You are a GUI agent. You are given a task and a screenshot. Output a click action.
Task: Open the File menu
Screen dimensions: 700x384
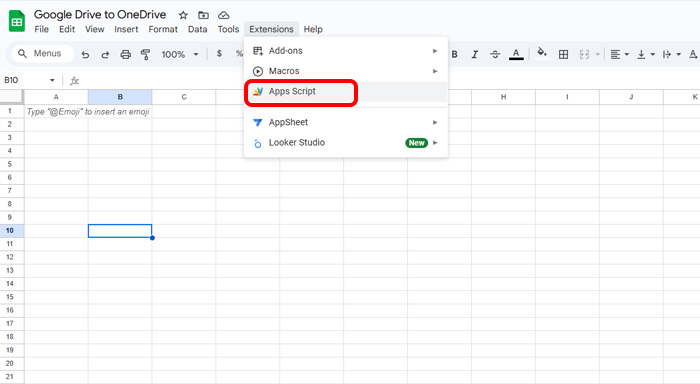(x=42, y=29)
